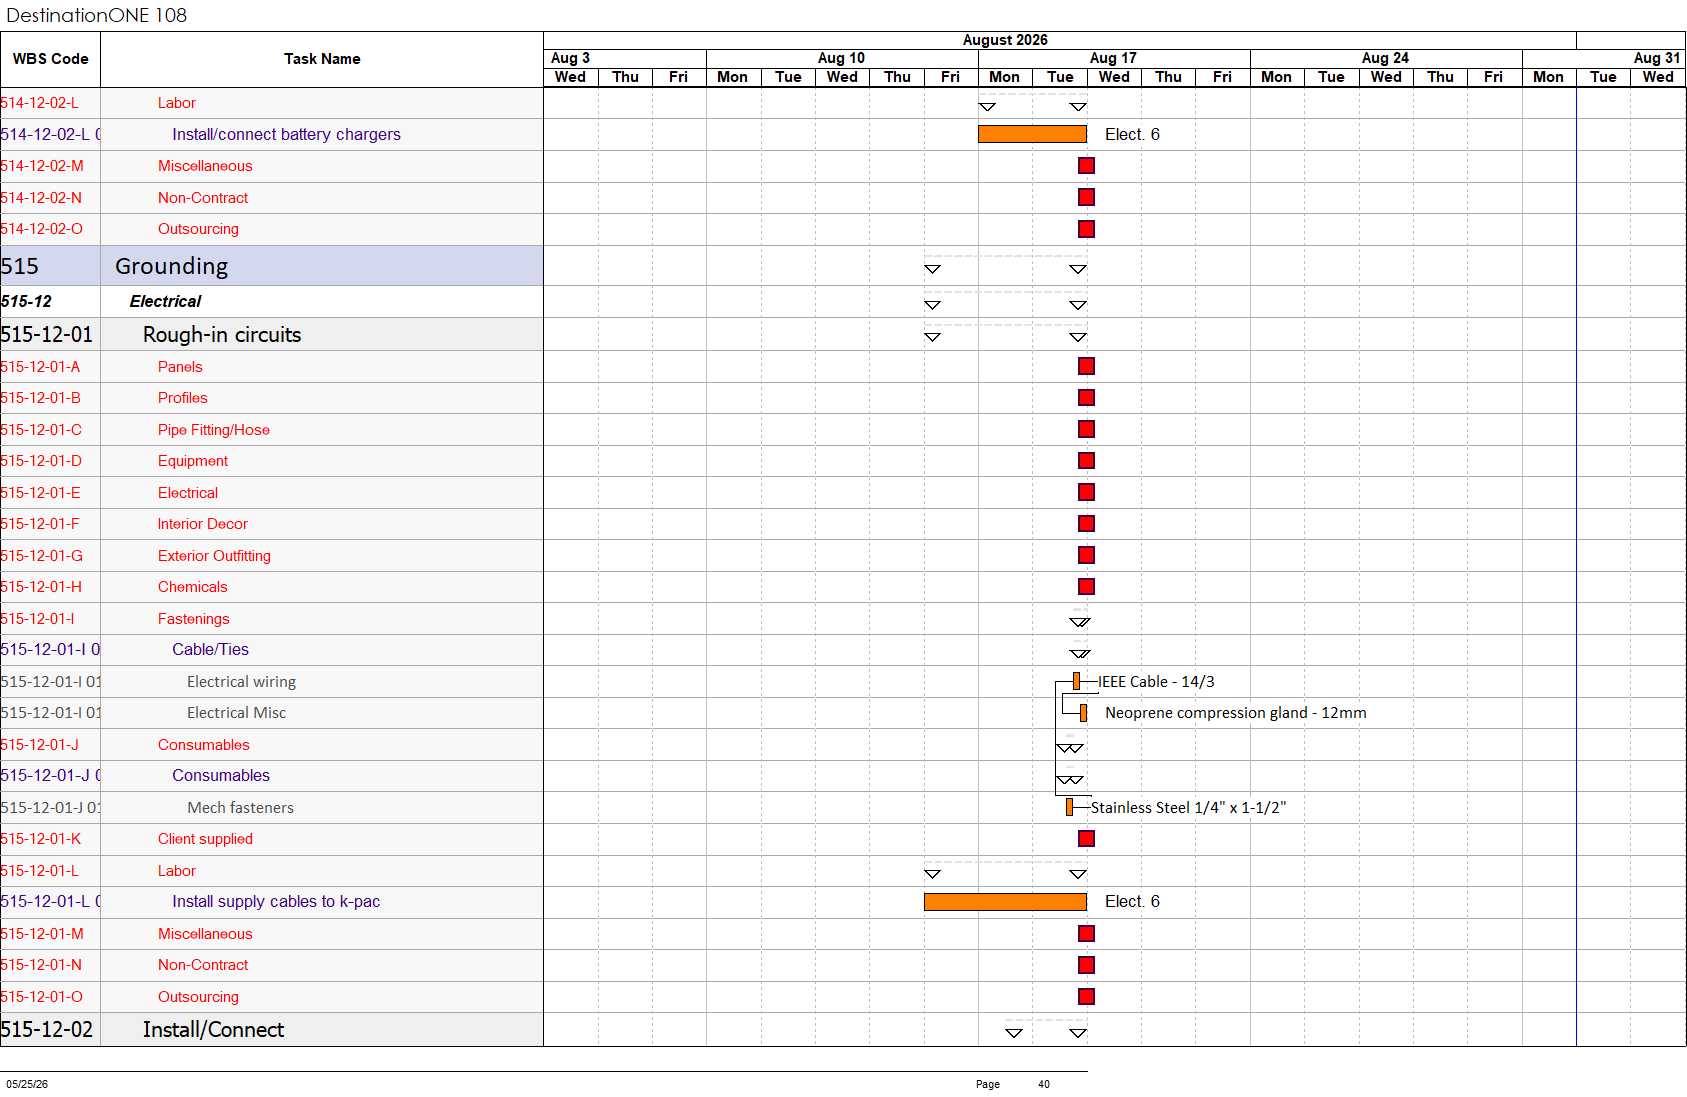This screenshot has width=1687, height=1097.
Task: Select the orange bar for Install/connect battery chargers
Action: tap(1032, 134)
